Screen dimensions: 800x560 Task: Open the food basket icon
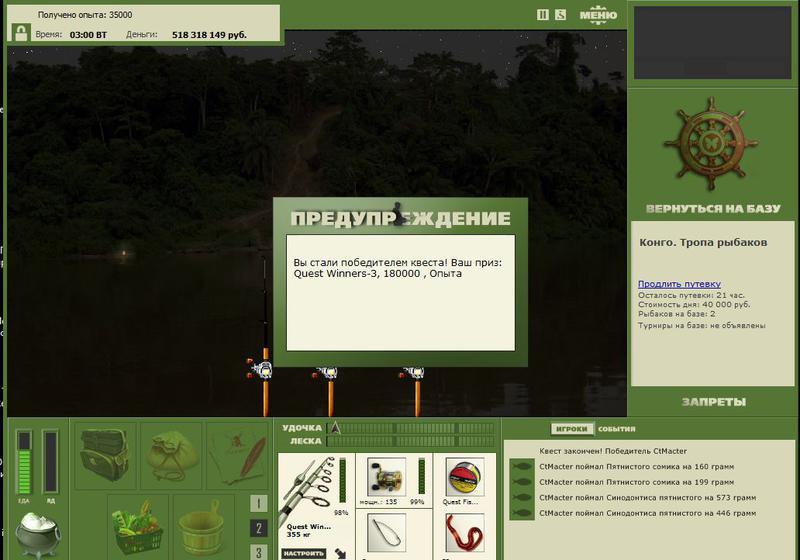coord(138,527)
